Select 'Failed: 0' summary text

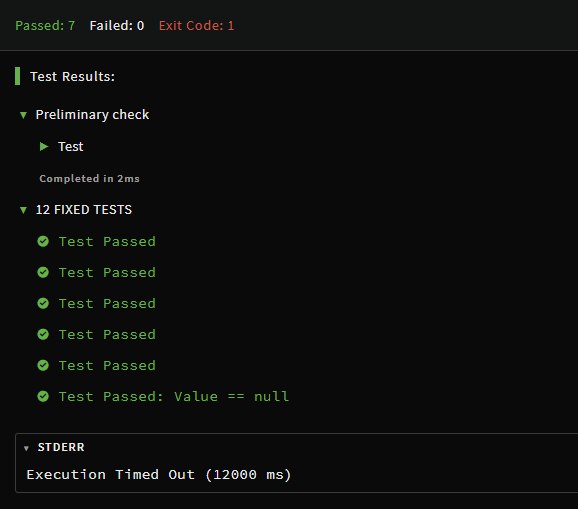(x=116, y=25)
